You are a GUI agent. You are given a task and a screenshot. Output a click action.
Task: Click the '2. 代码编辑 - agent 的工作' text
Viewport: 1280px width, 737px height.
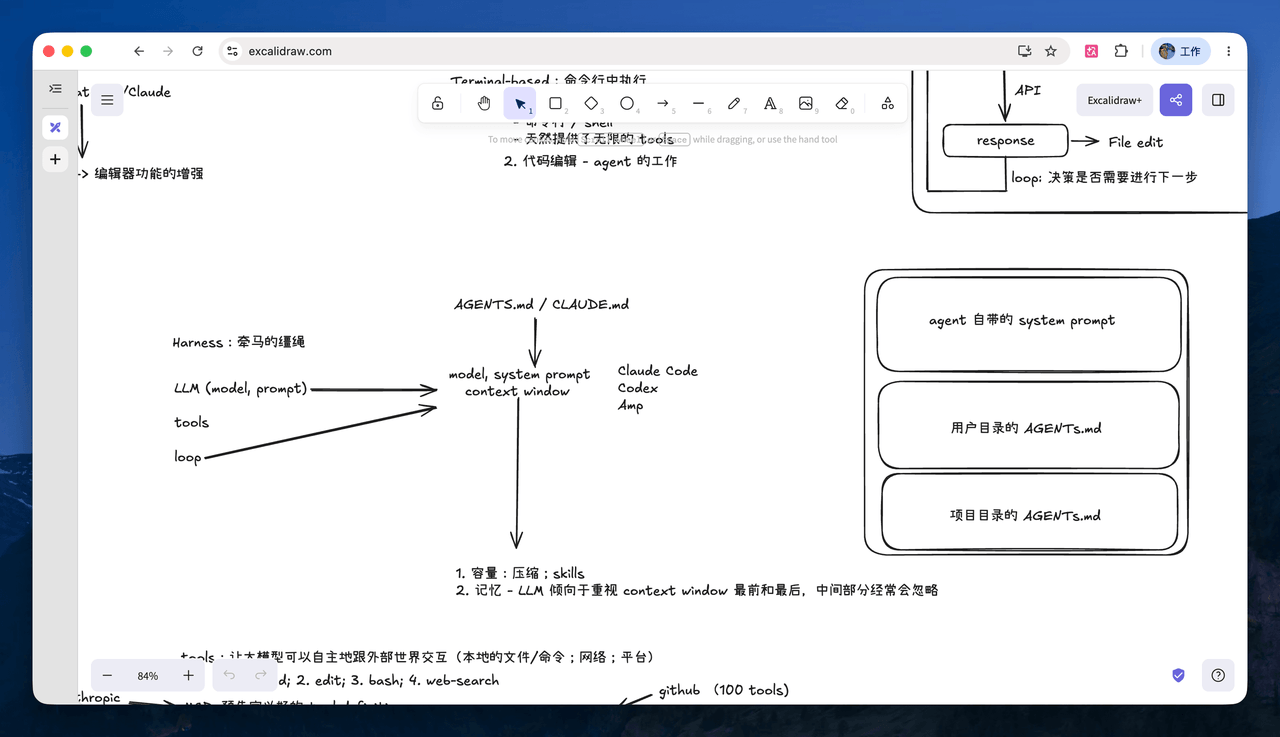point(590,160)
